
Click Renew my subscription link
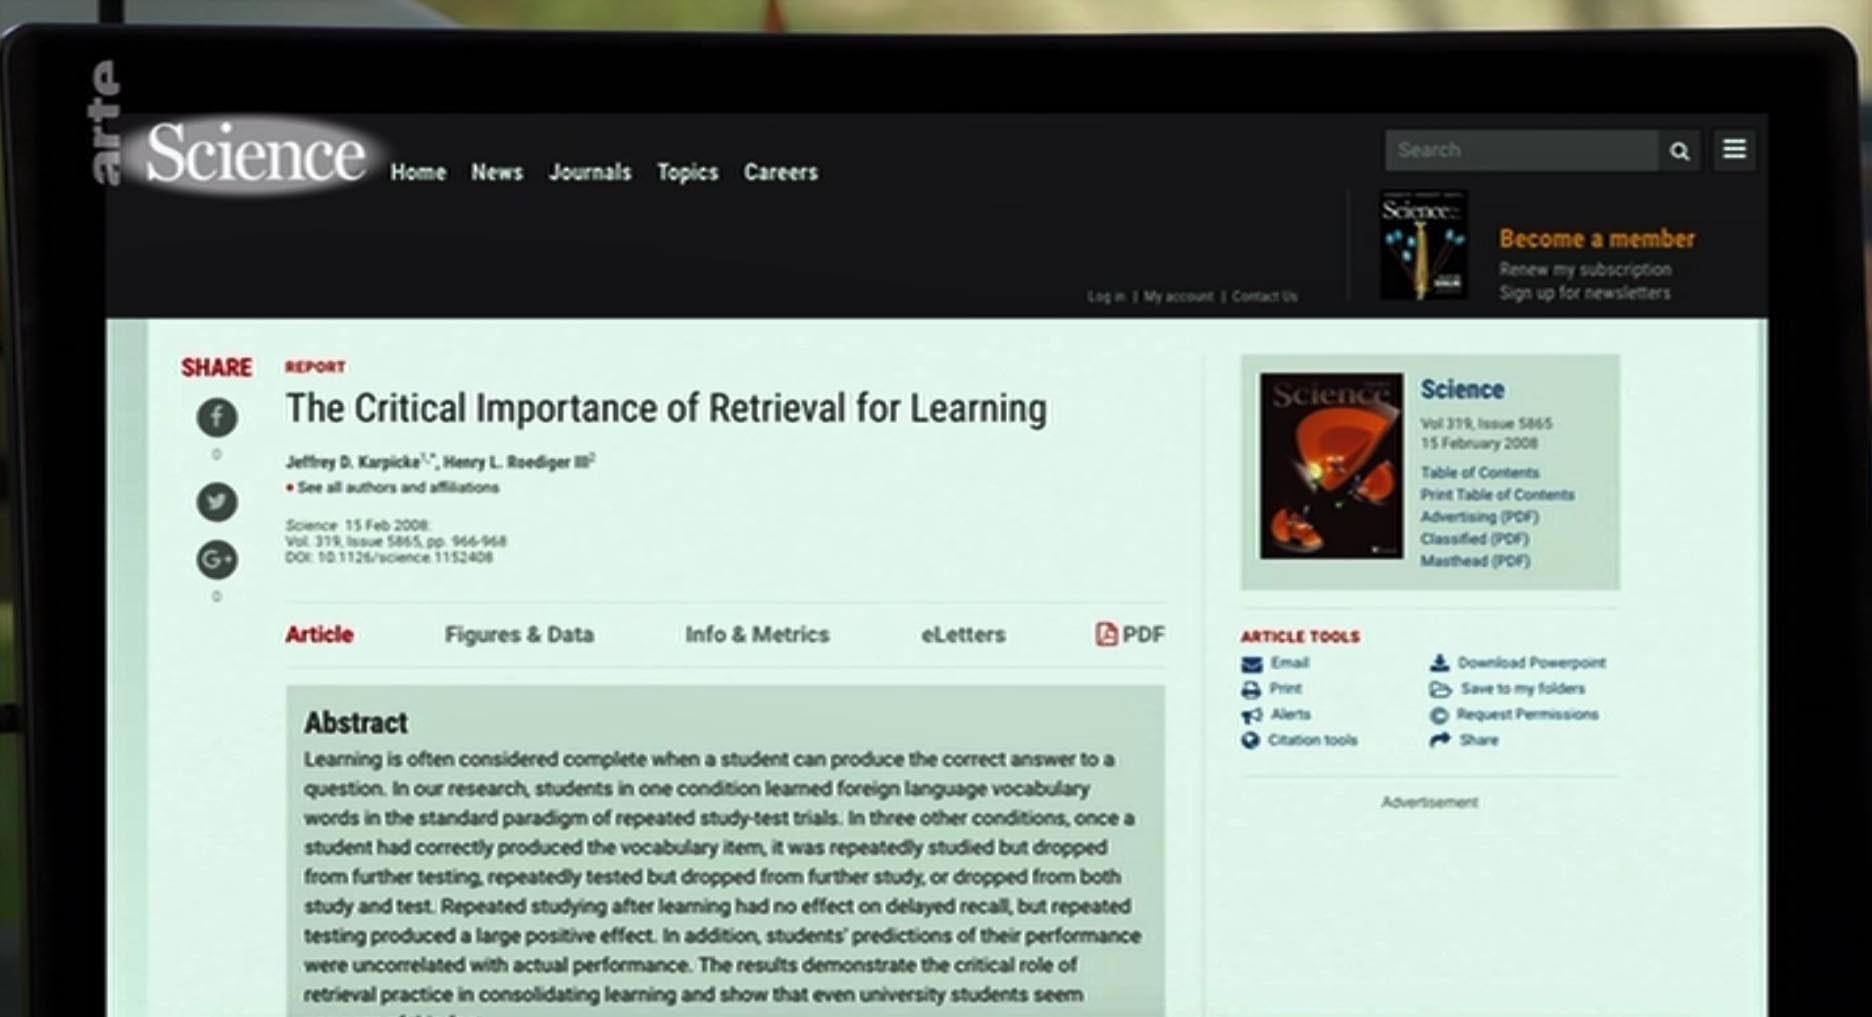point(1585,269)
